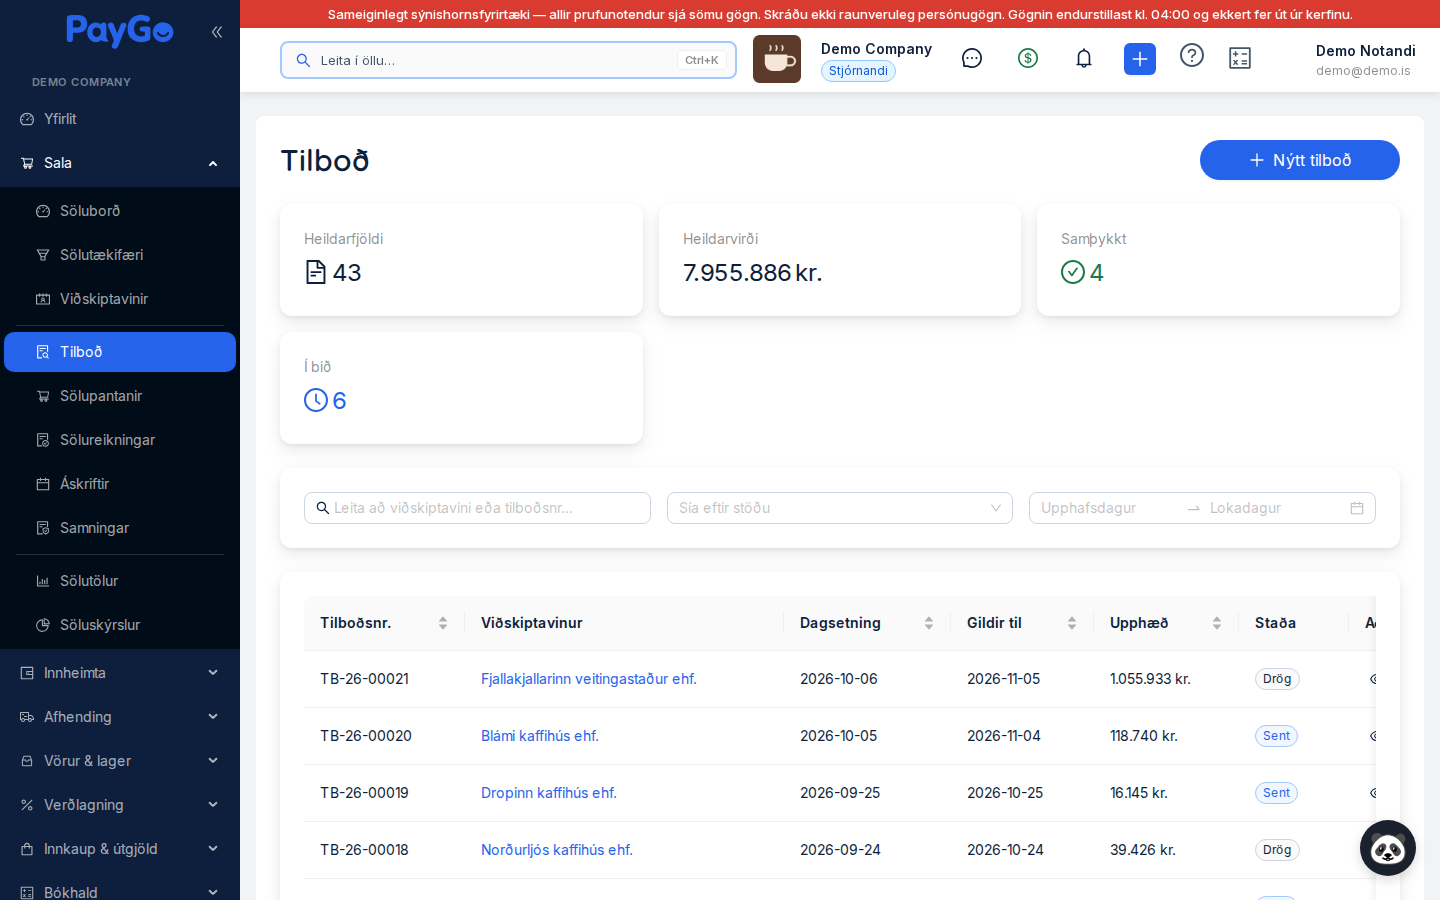This screenshot has width=1440, height=900.
Task: Open Áskriftir menu item
Action: [120, 484]
